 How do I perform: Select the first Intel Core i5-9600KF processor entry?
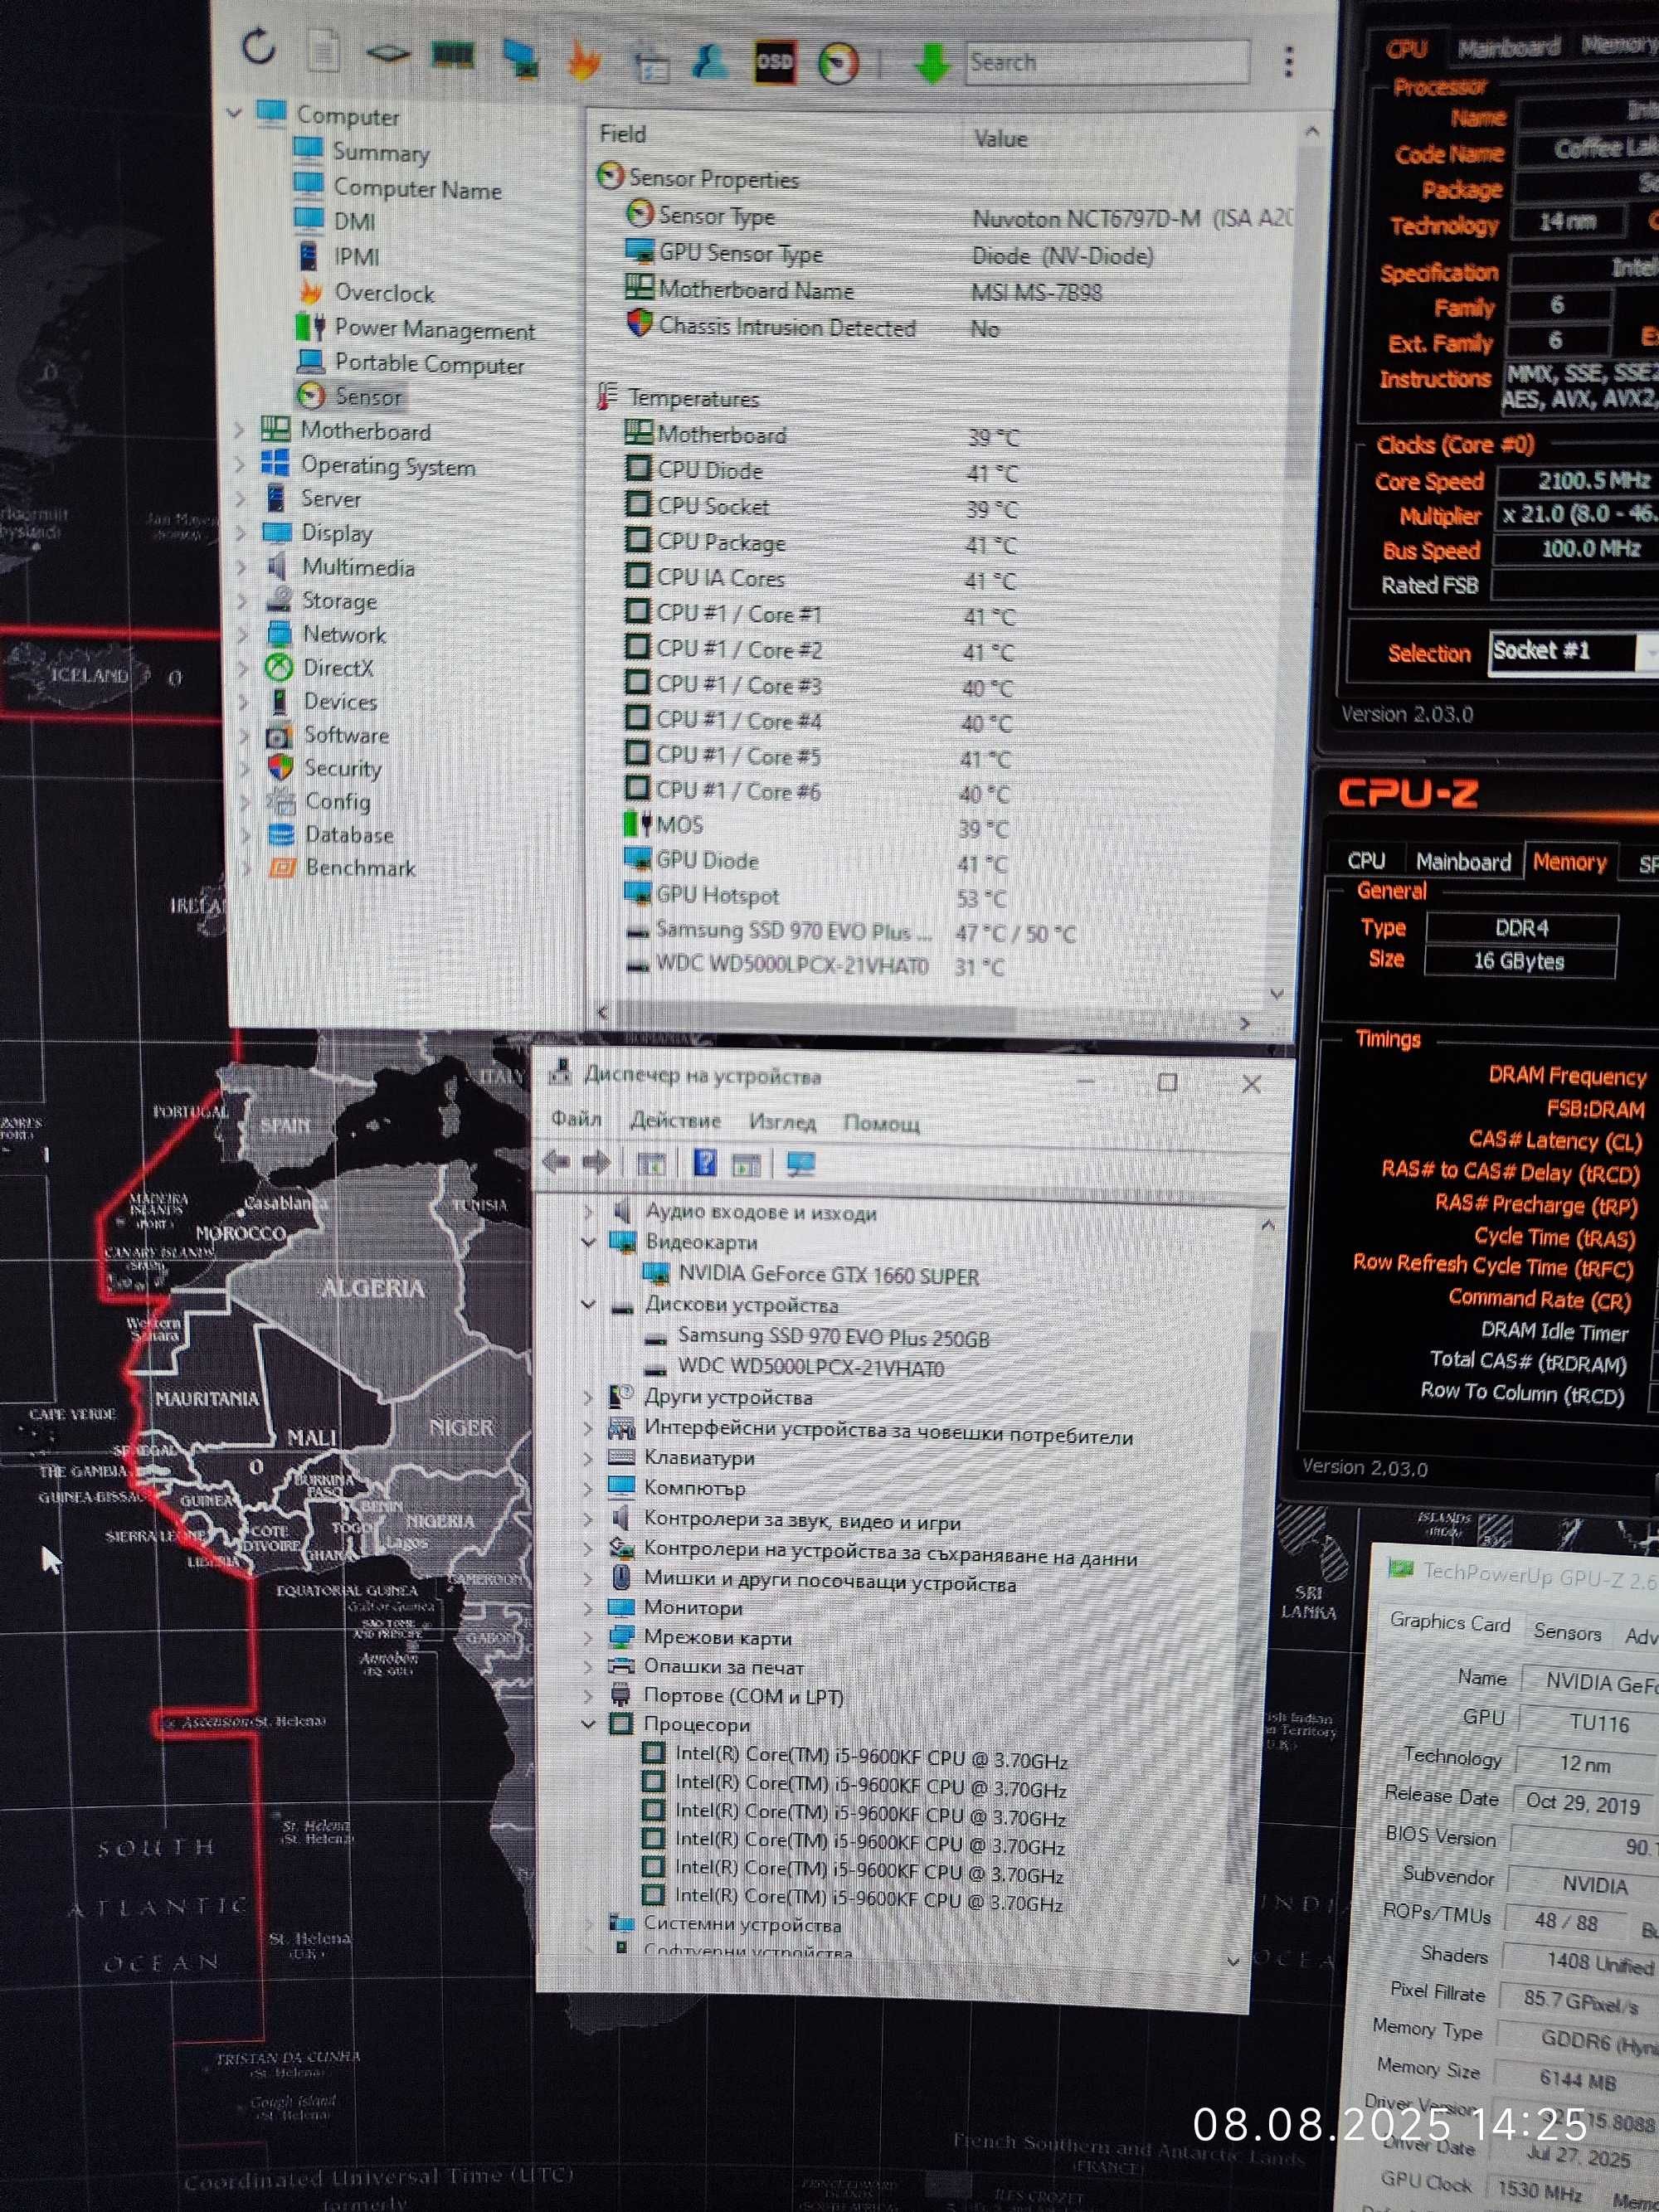[871, 1758]
